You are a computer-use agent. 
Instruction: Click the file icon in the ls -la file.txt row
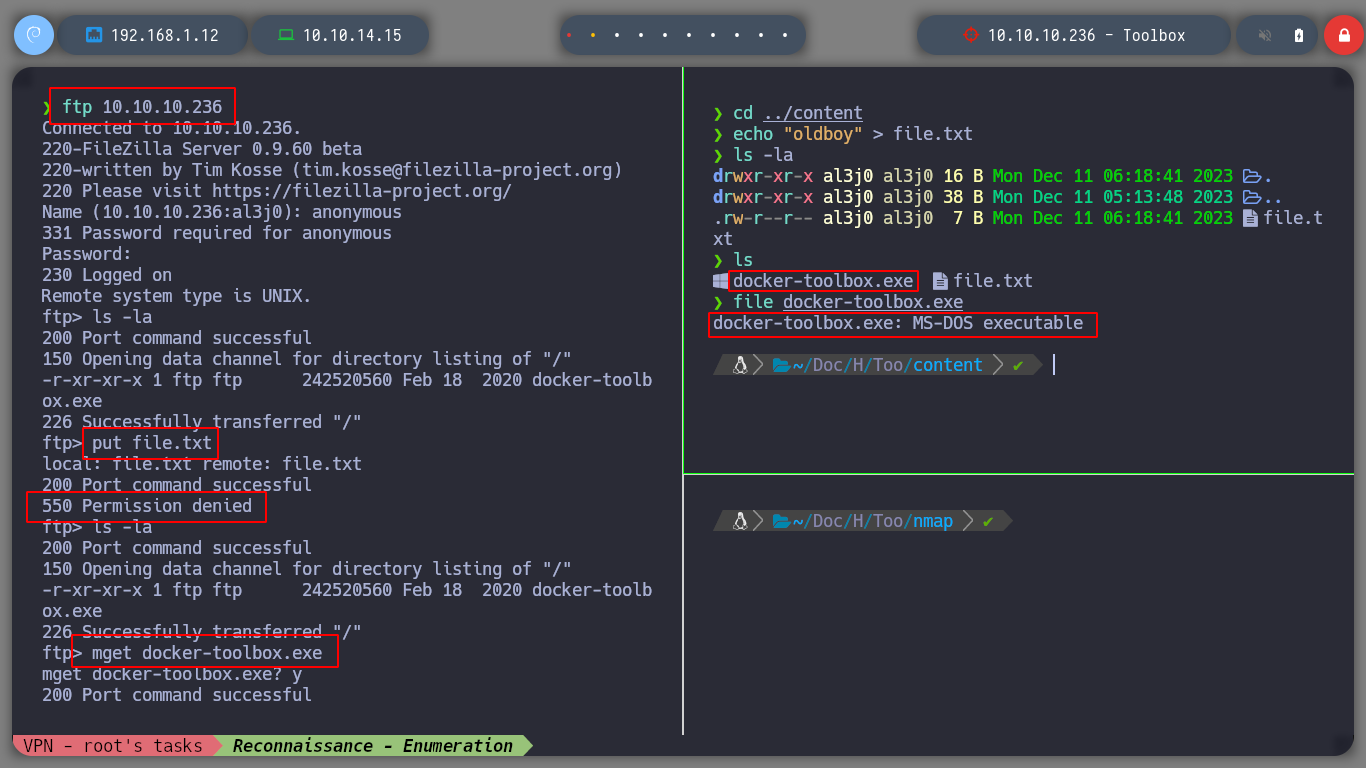pos(1250,218)
